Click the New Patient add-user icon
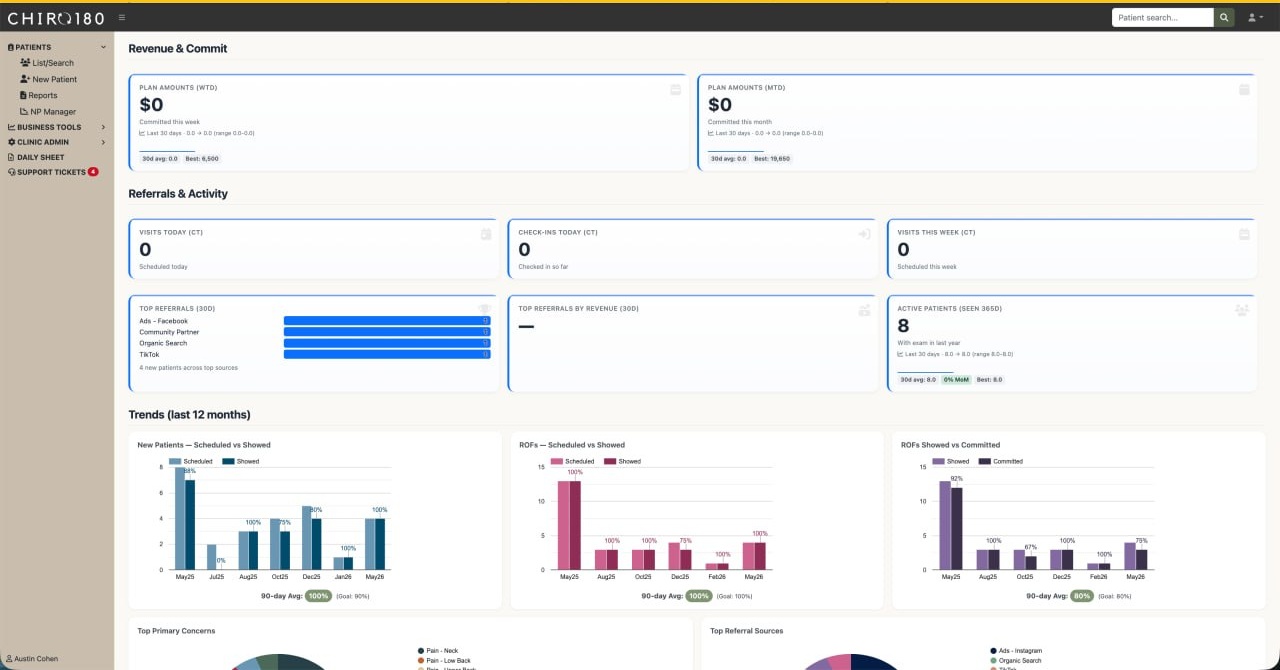Image resolution: width=1280 pixels, height=670 pixels. pyautogui.click(x=25, y=79)
